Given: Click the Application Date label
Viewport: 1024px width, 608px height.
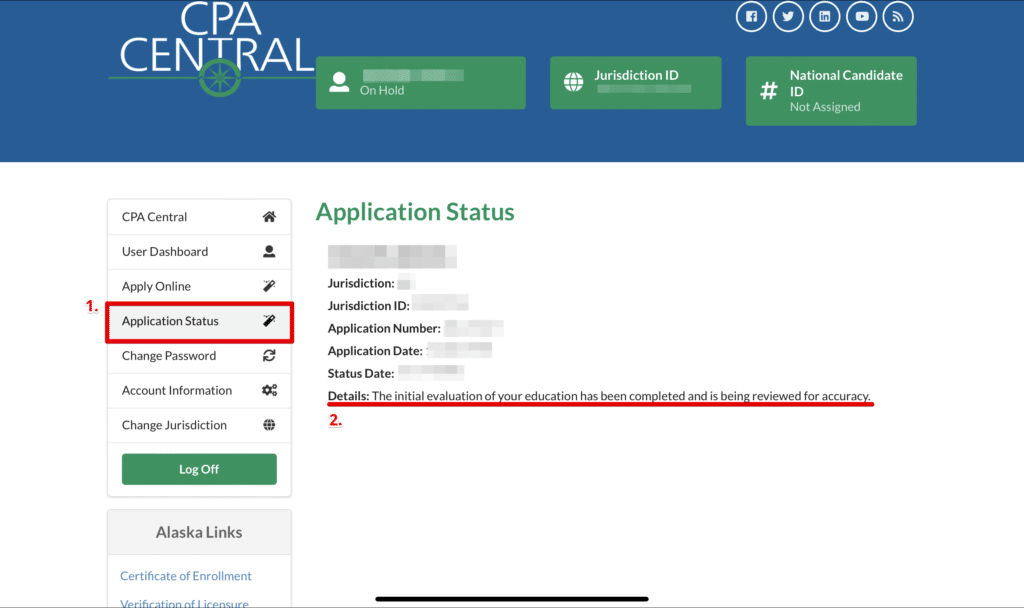Looking at the screenshot, I should pos(375,351).
